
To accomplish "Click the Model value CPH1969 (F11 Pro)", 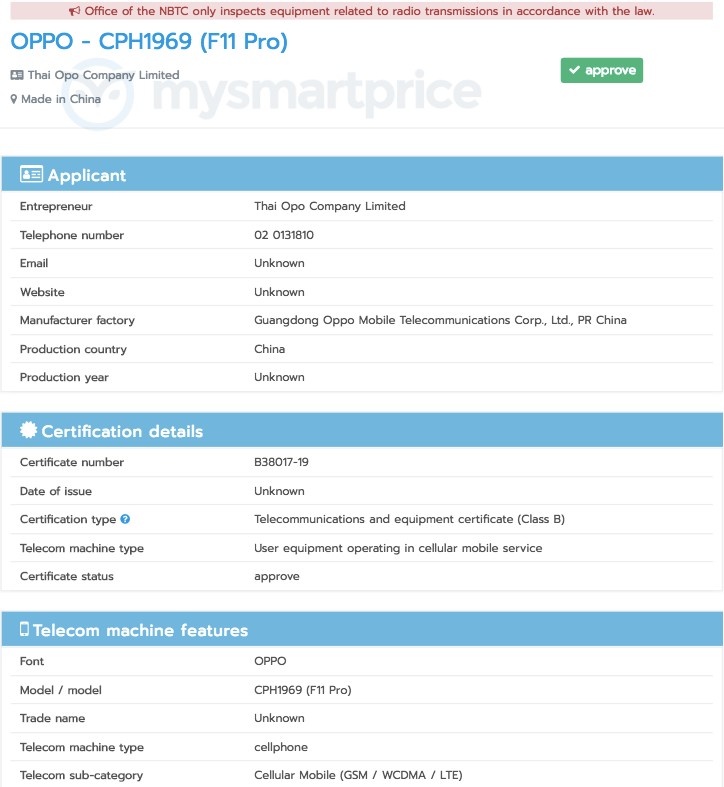I will [303, 690].
